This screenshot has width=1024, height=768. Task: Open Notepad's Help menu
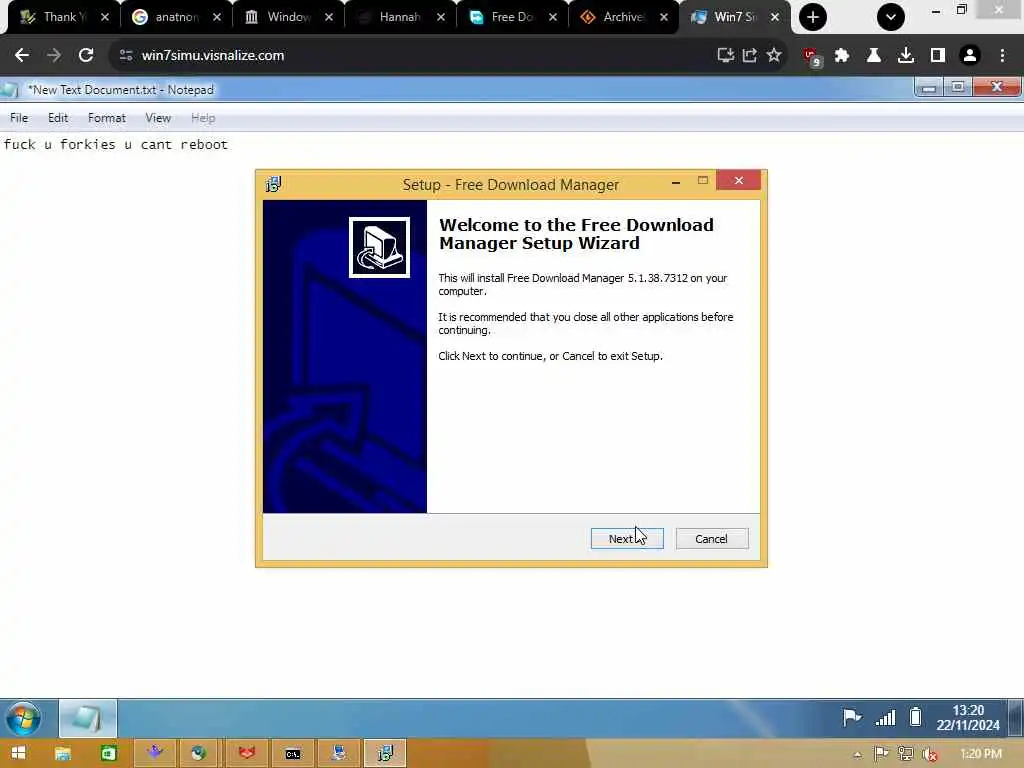[x=202, y=118]
